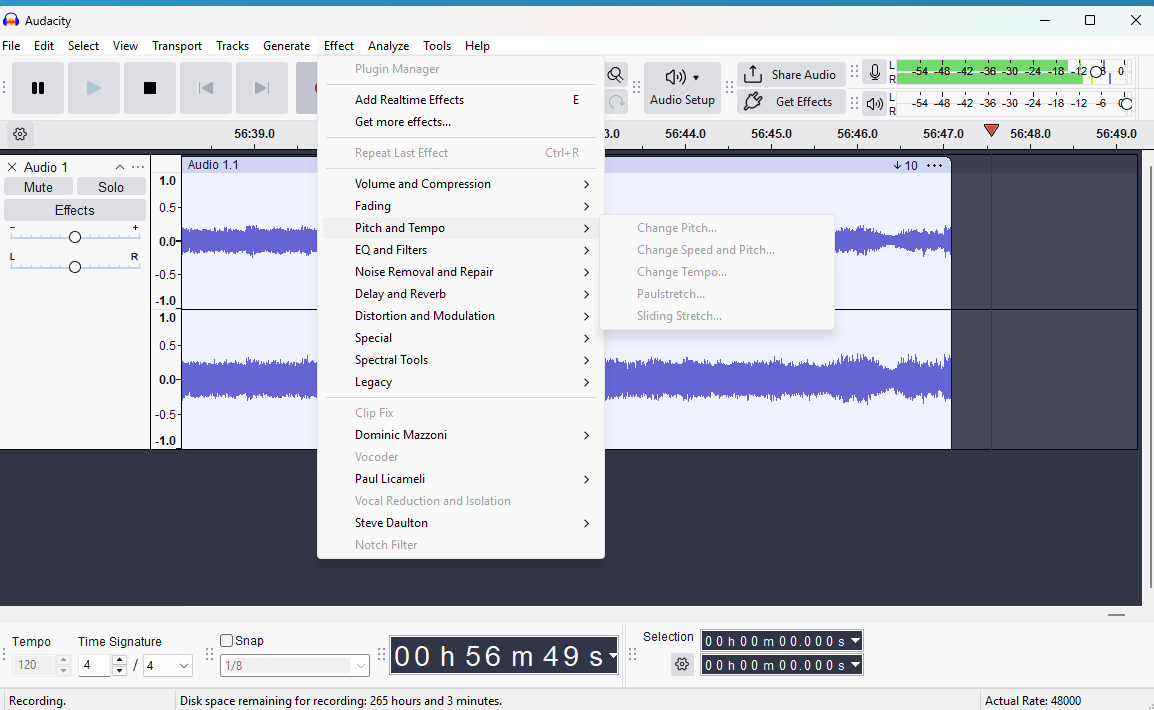
Task: Expand the Special effects submenu
Action: tap(460, 338)
